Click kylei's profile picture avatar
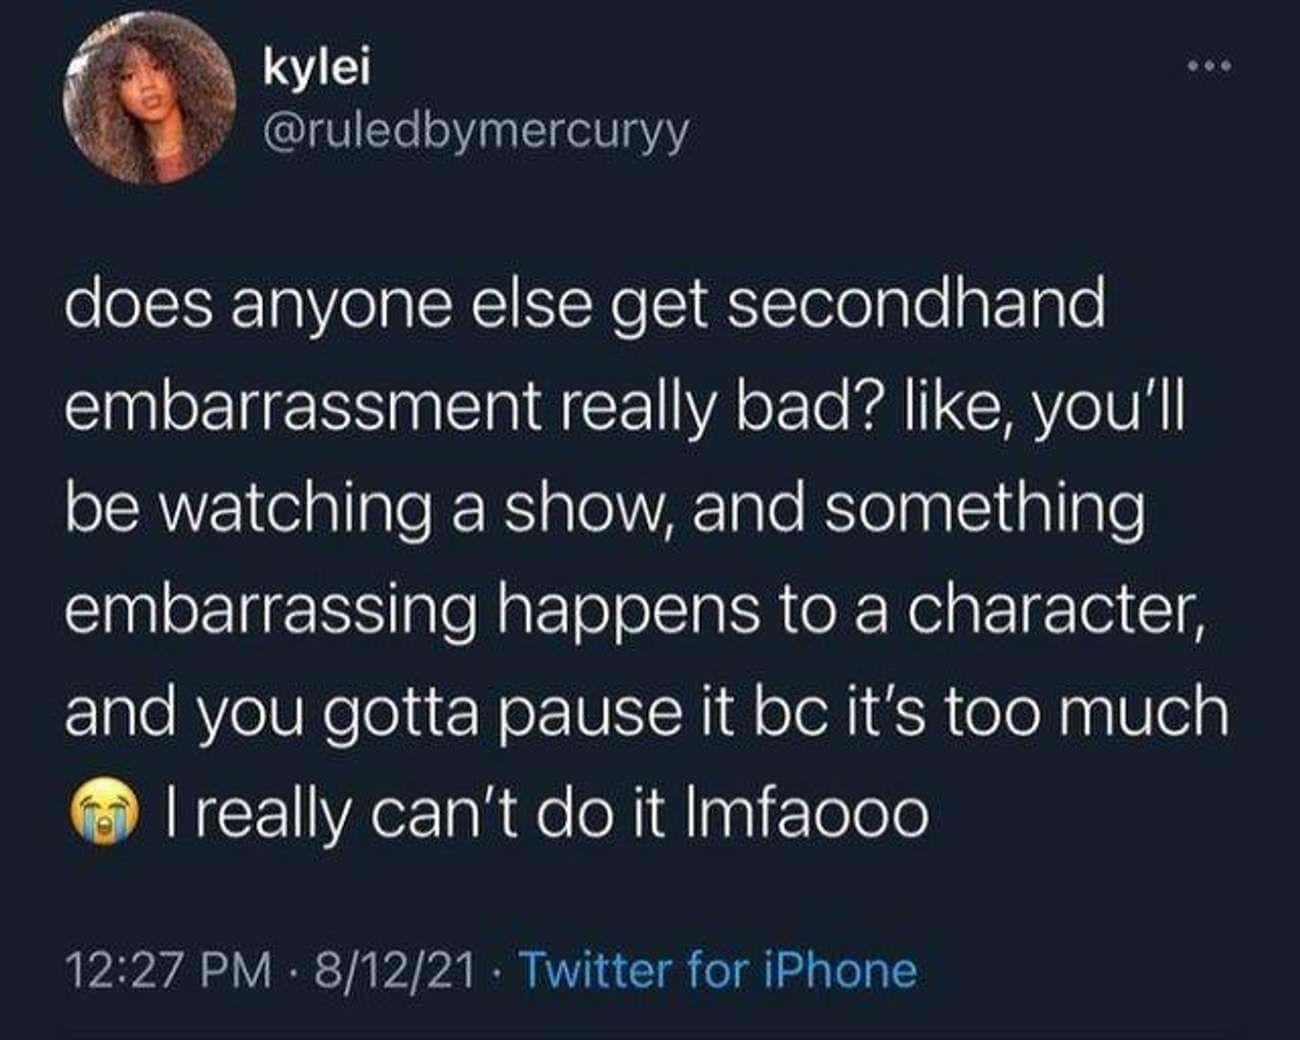The width and height of the screenshot is (1300, 1040). [150, 98]
